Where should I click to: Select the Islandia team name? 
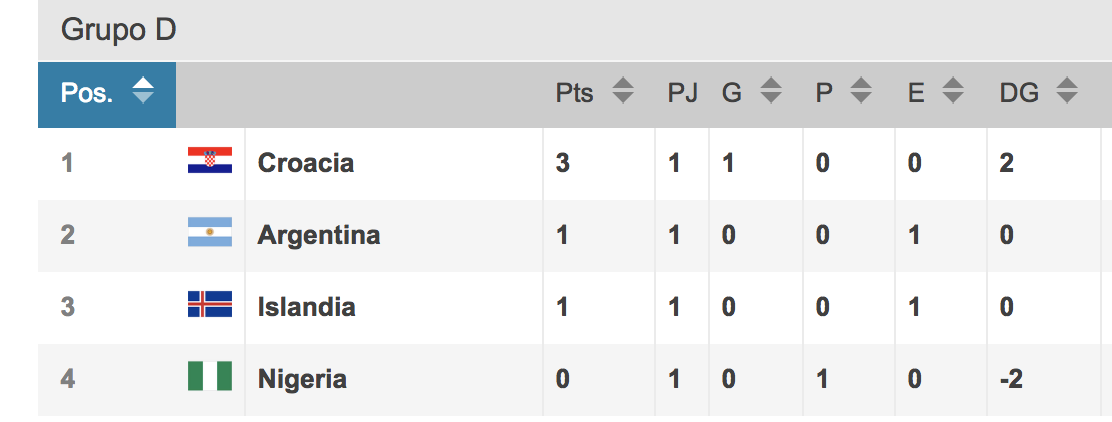pos(306,307)
